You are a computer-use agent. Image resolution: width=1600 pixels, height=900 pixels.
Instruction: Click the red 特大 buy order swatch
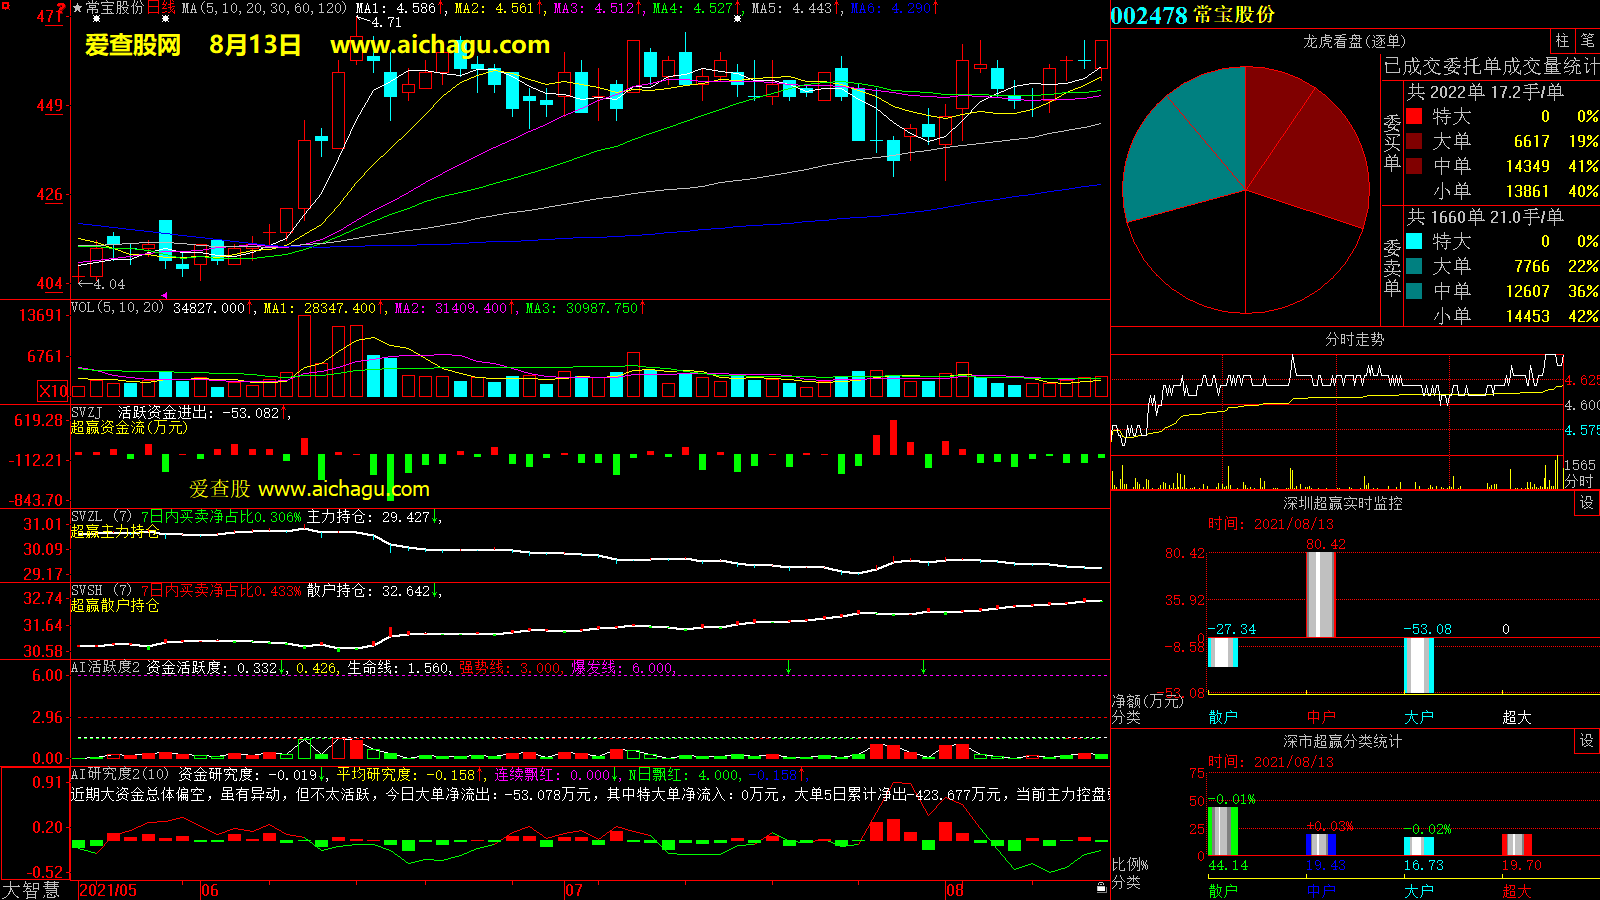point(1414,117)
